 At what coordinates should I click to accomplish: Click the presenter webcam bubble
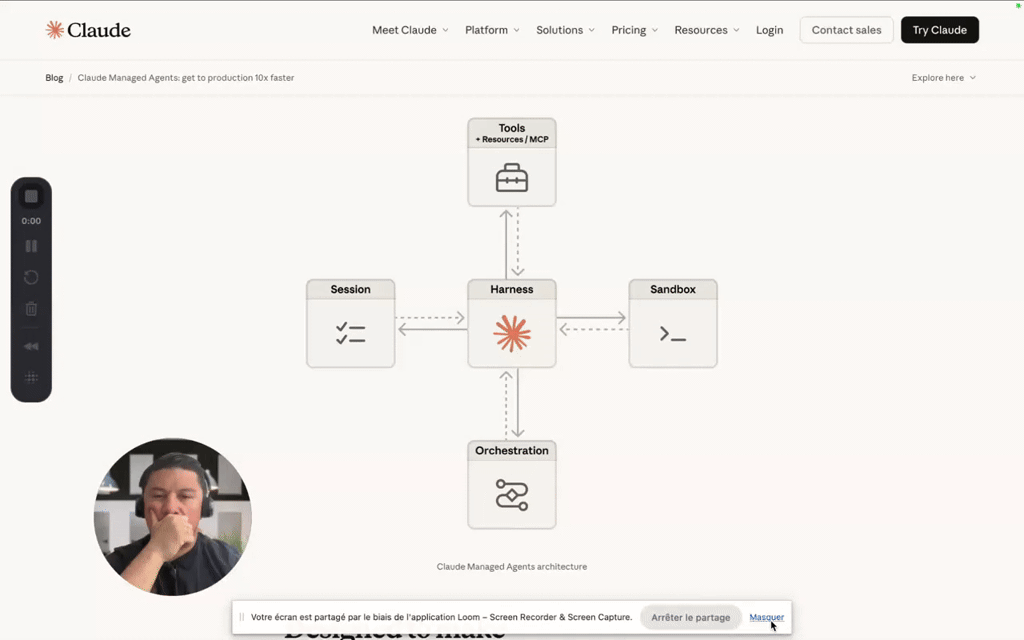click(x=172, y=517)
